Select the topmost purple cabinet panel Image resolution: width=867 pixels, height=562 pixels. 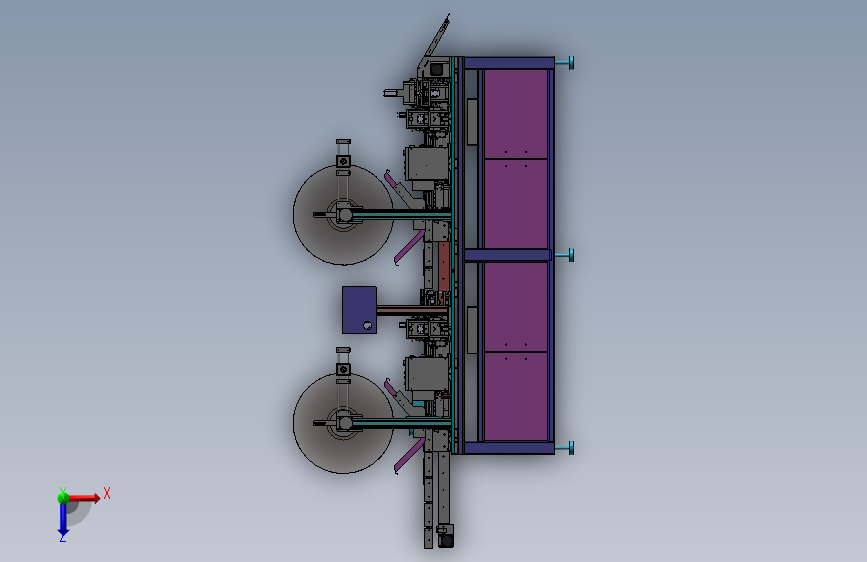pos(515,114)
